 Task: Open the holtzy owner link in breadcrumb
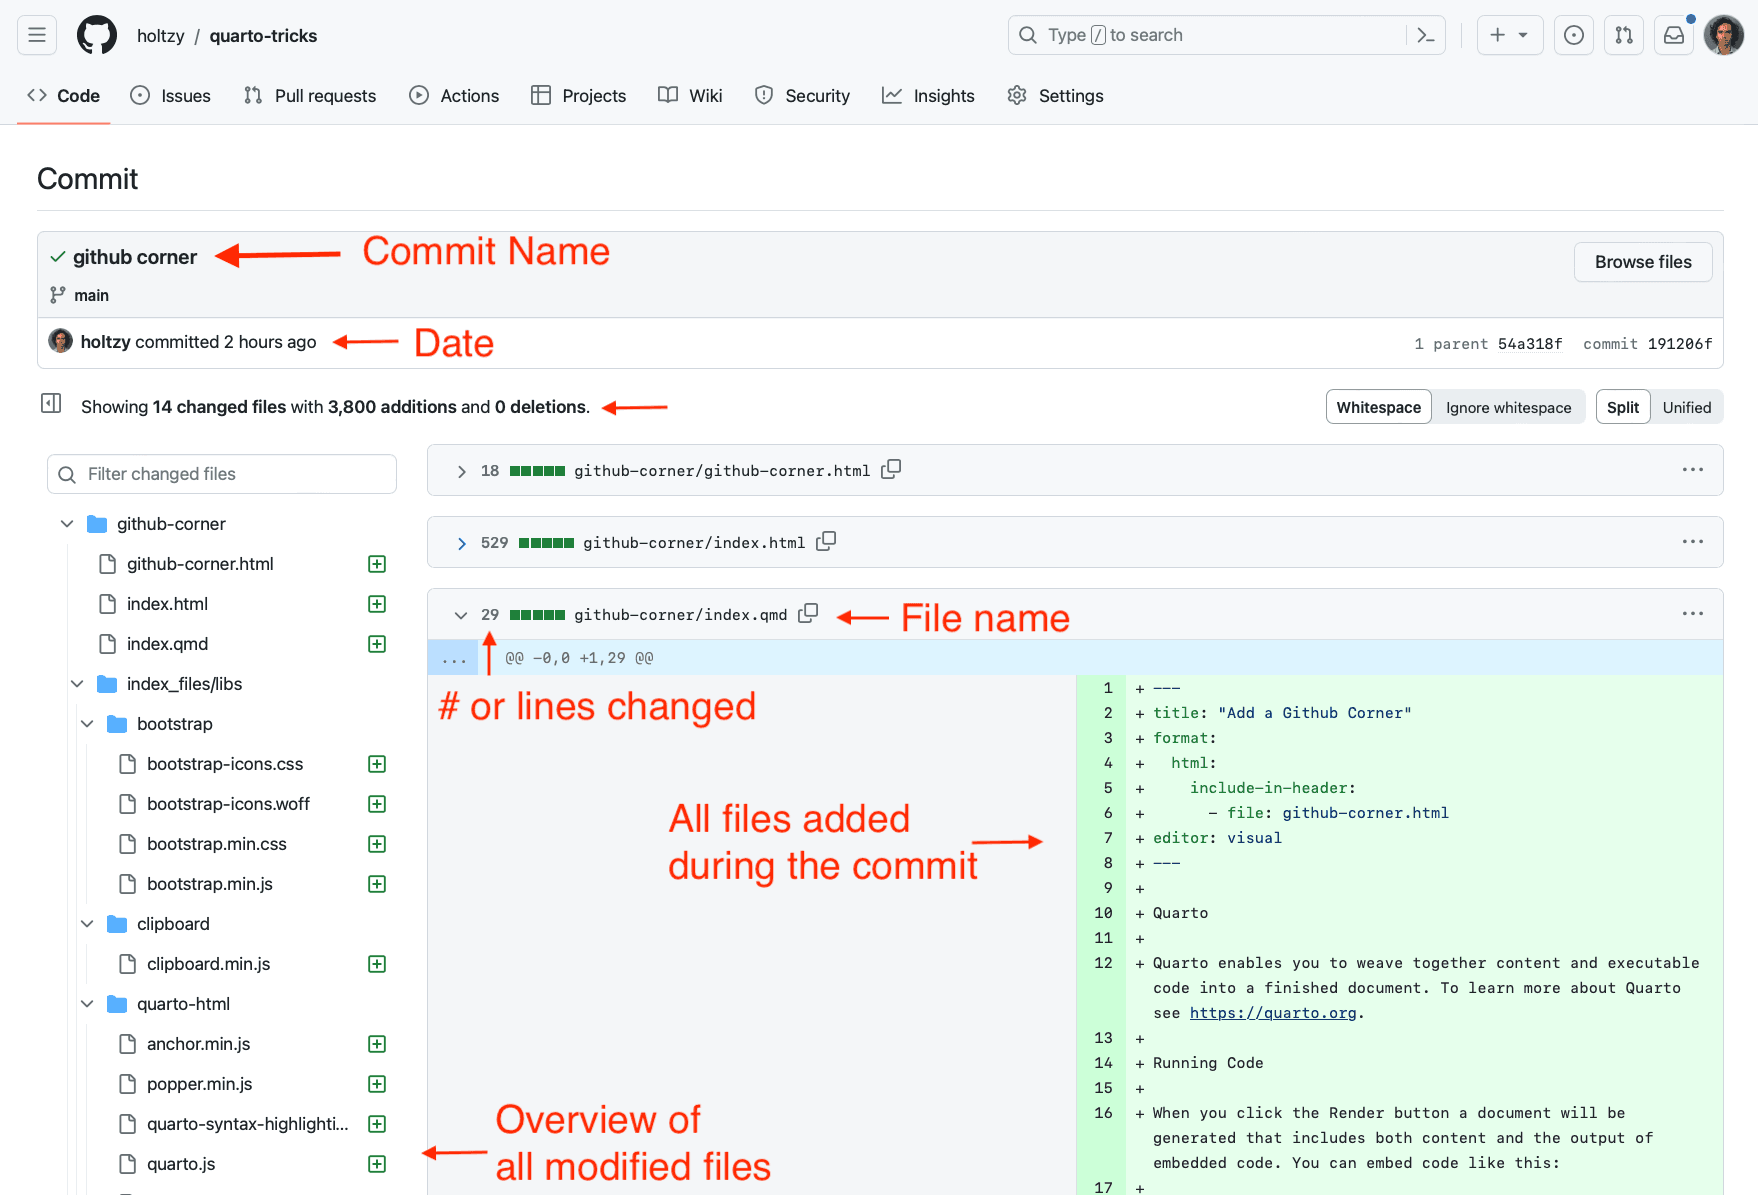pos(161,36)
